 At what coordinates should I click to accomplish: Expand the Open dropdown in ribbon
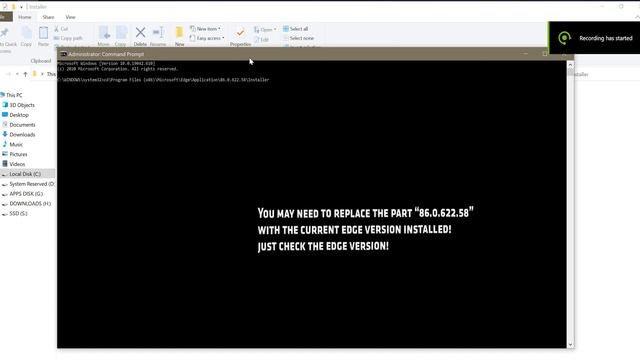265,29
